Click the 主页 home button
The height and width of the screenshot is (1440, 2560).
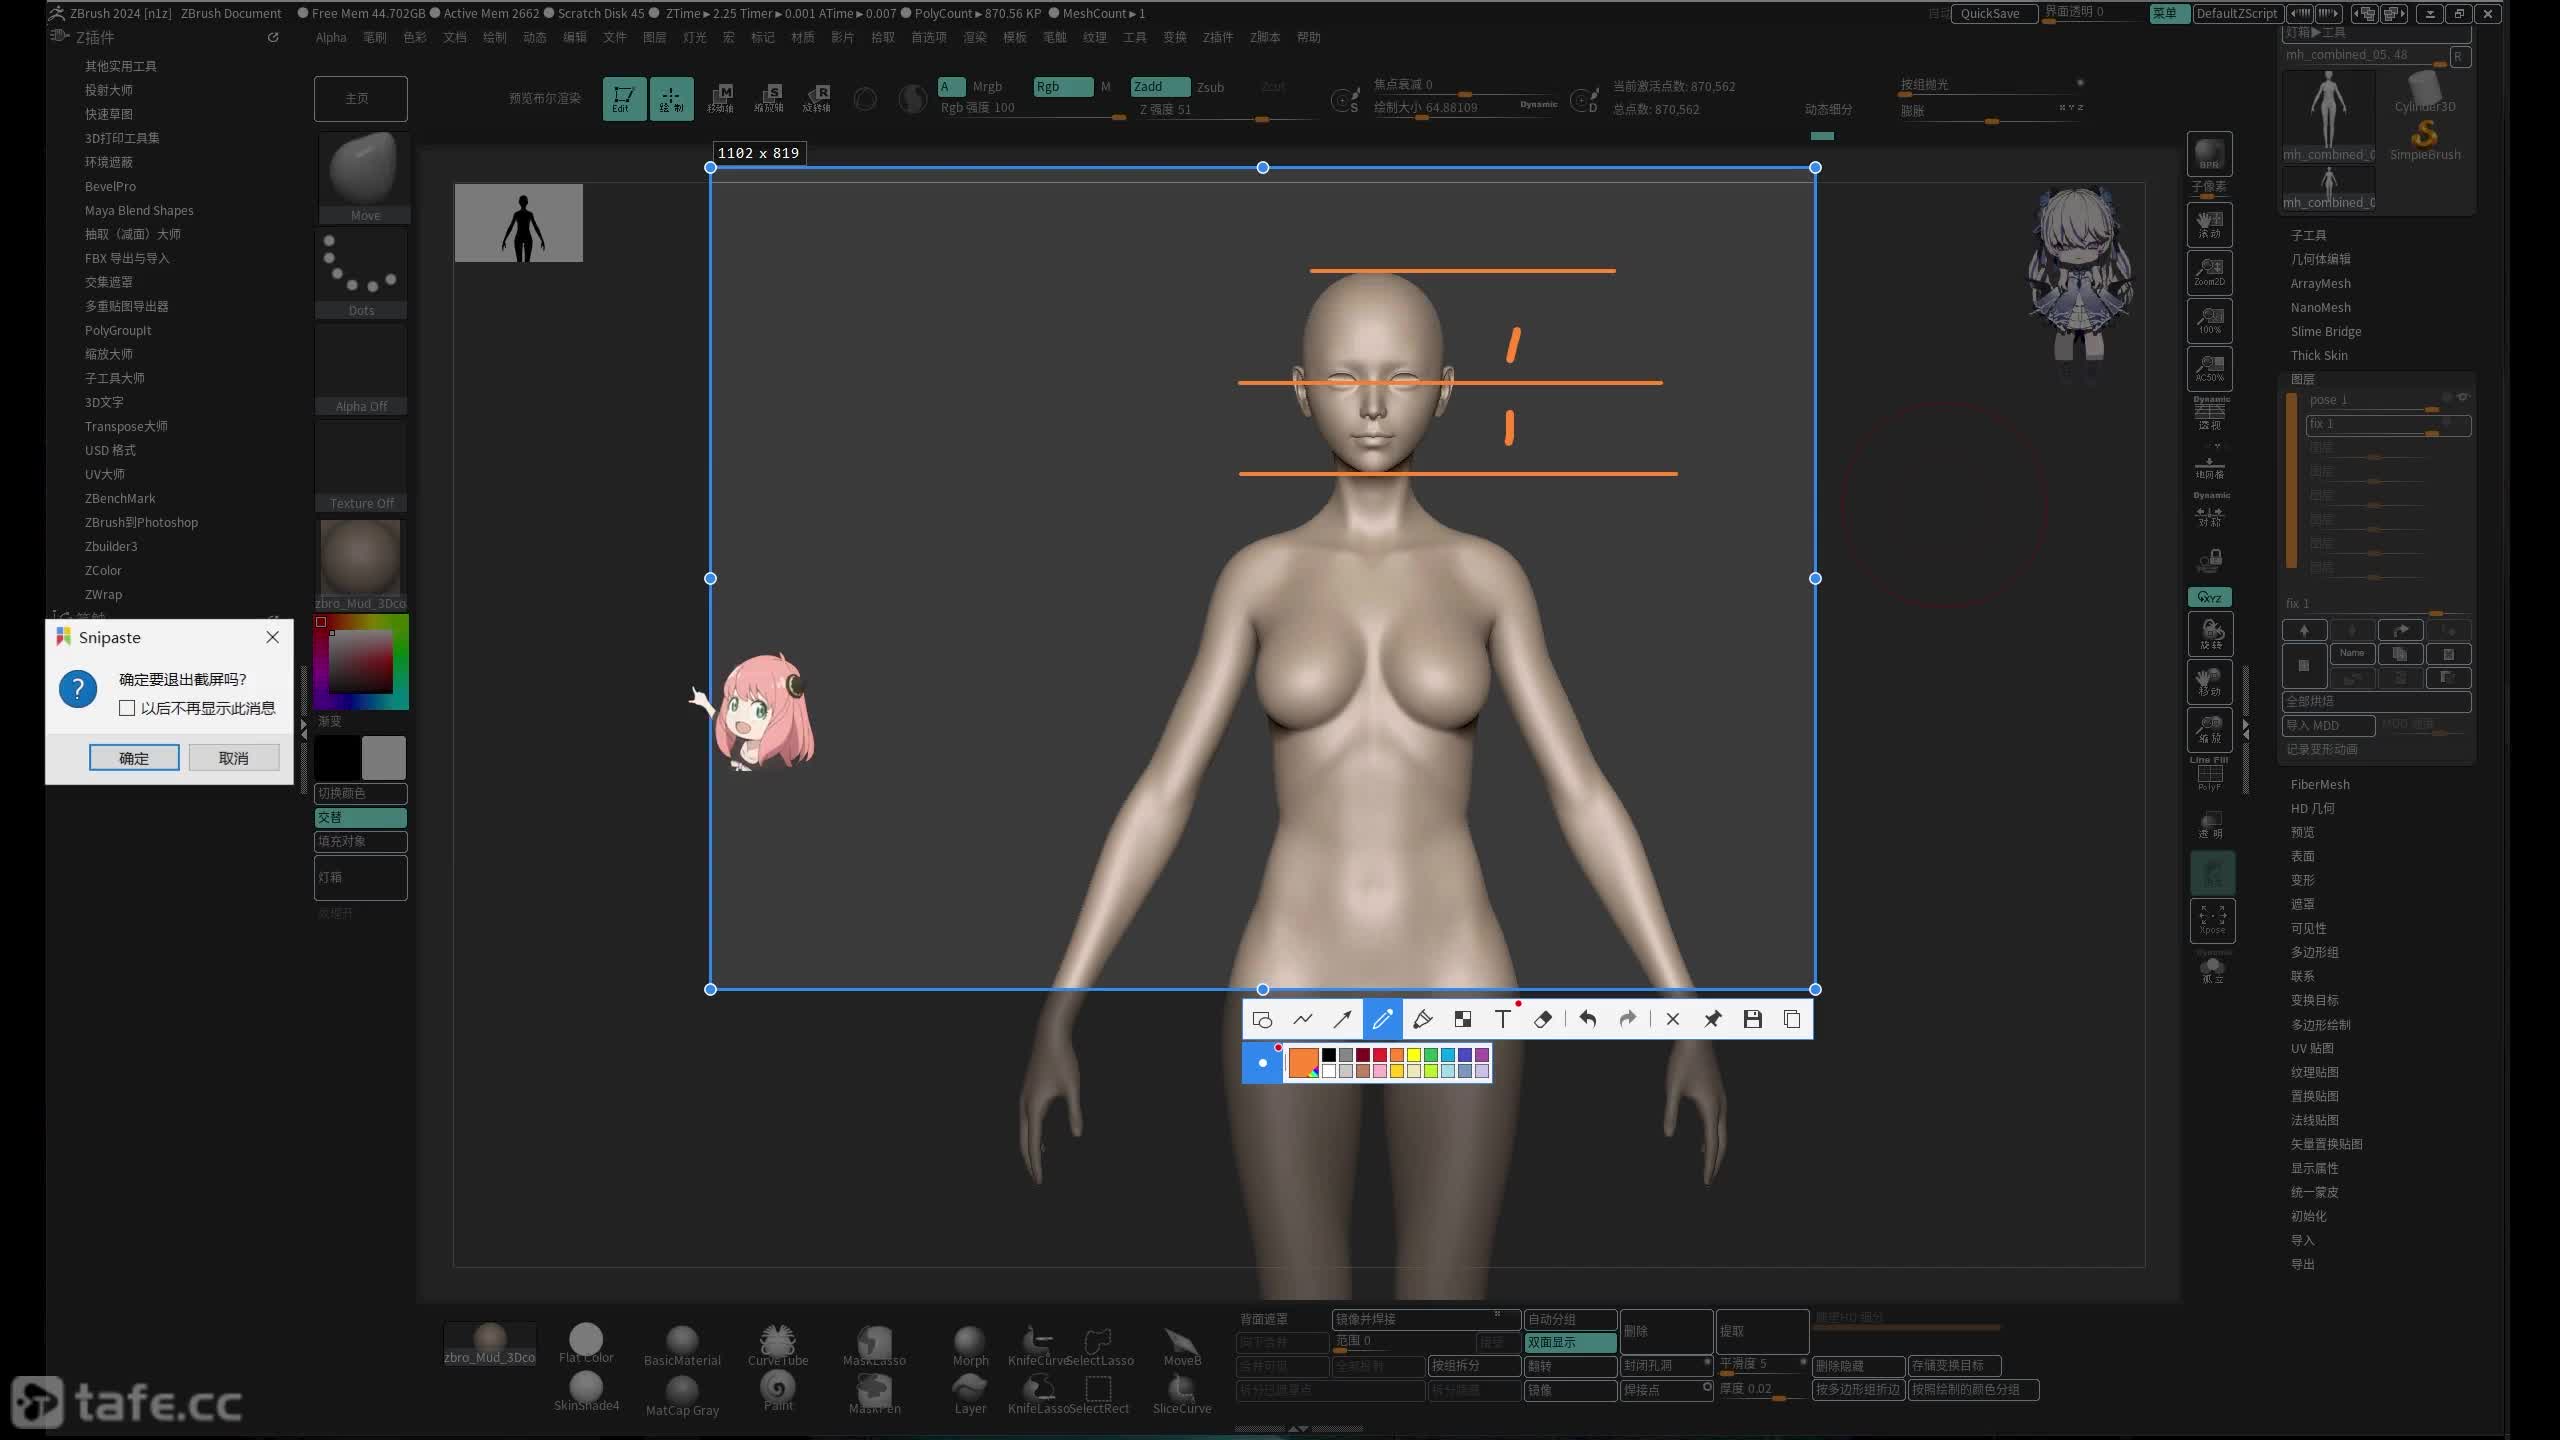(x=360, y=98)
